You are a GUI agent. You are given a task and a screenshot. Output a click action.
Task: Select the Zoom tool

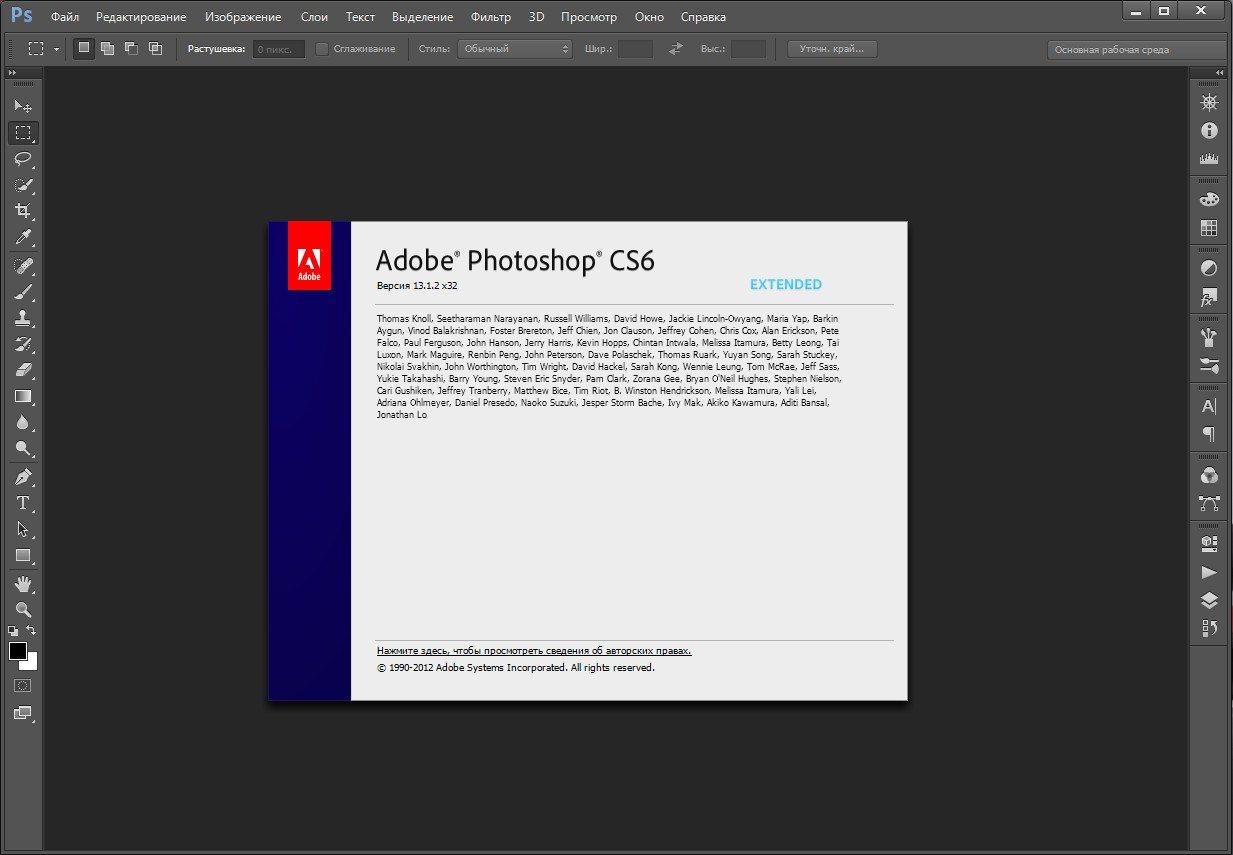[23, 610]
